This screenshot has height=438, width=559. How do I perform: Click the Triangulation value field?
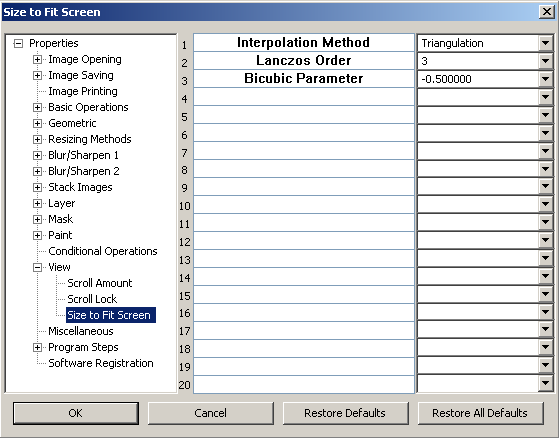tap(478, 43)
